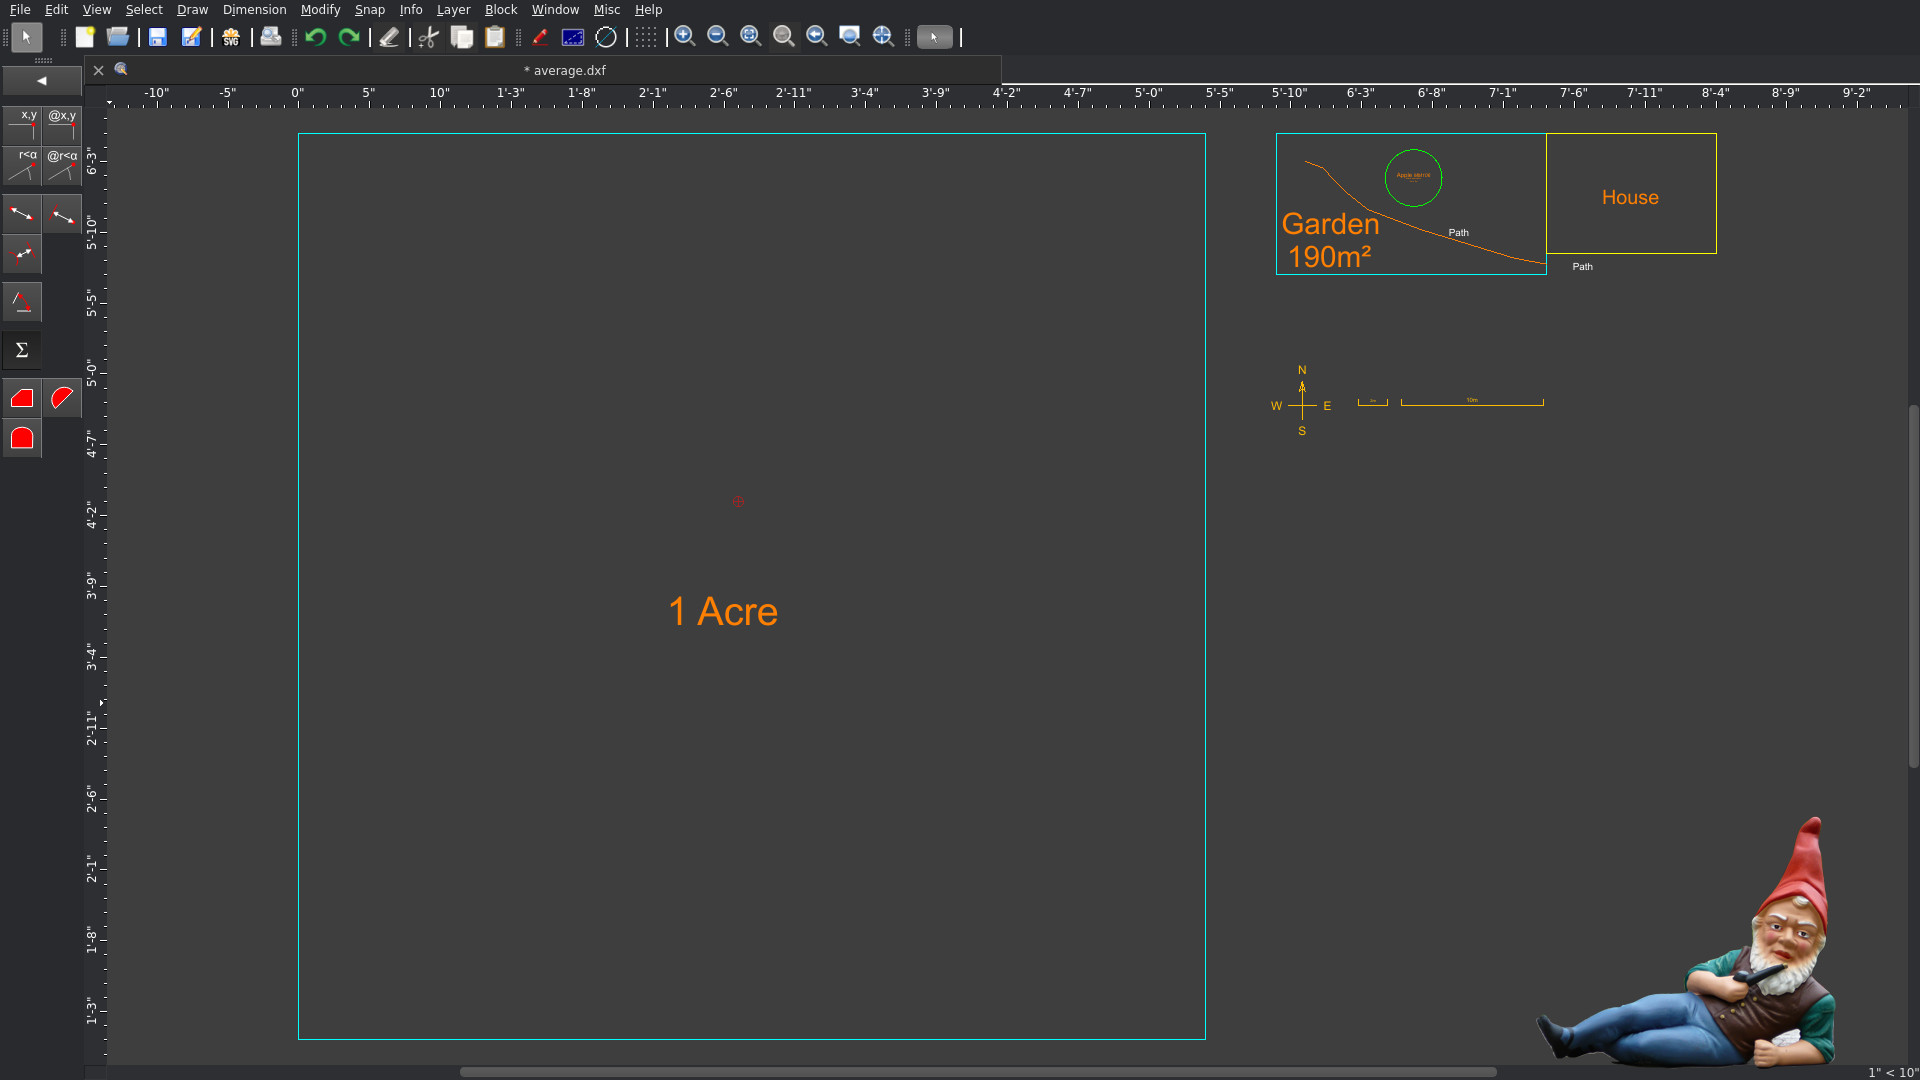This screenshot has height=1080, width=1920.
Task: Close the average.dxf document tab
Action: (97, 70)
